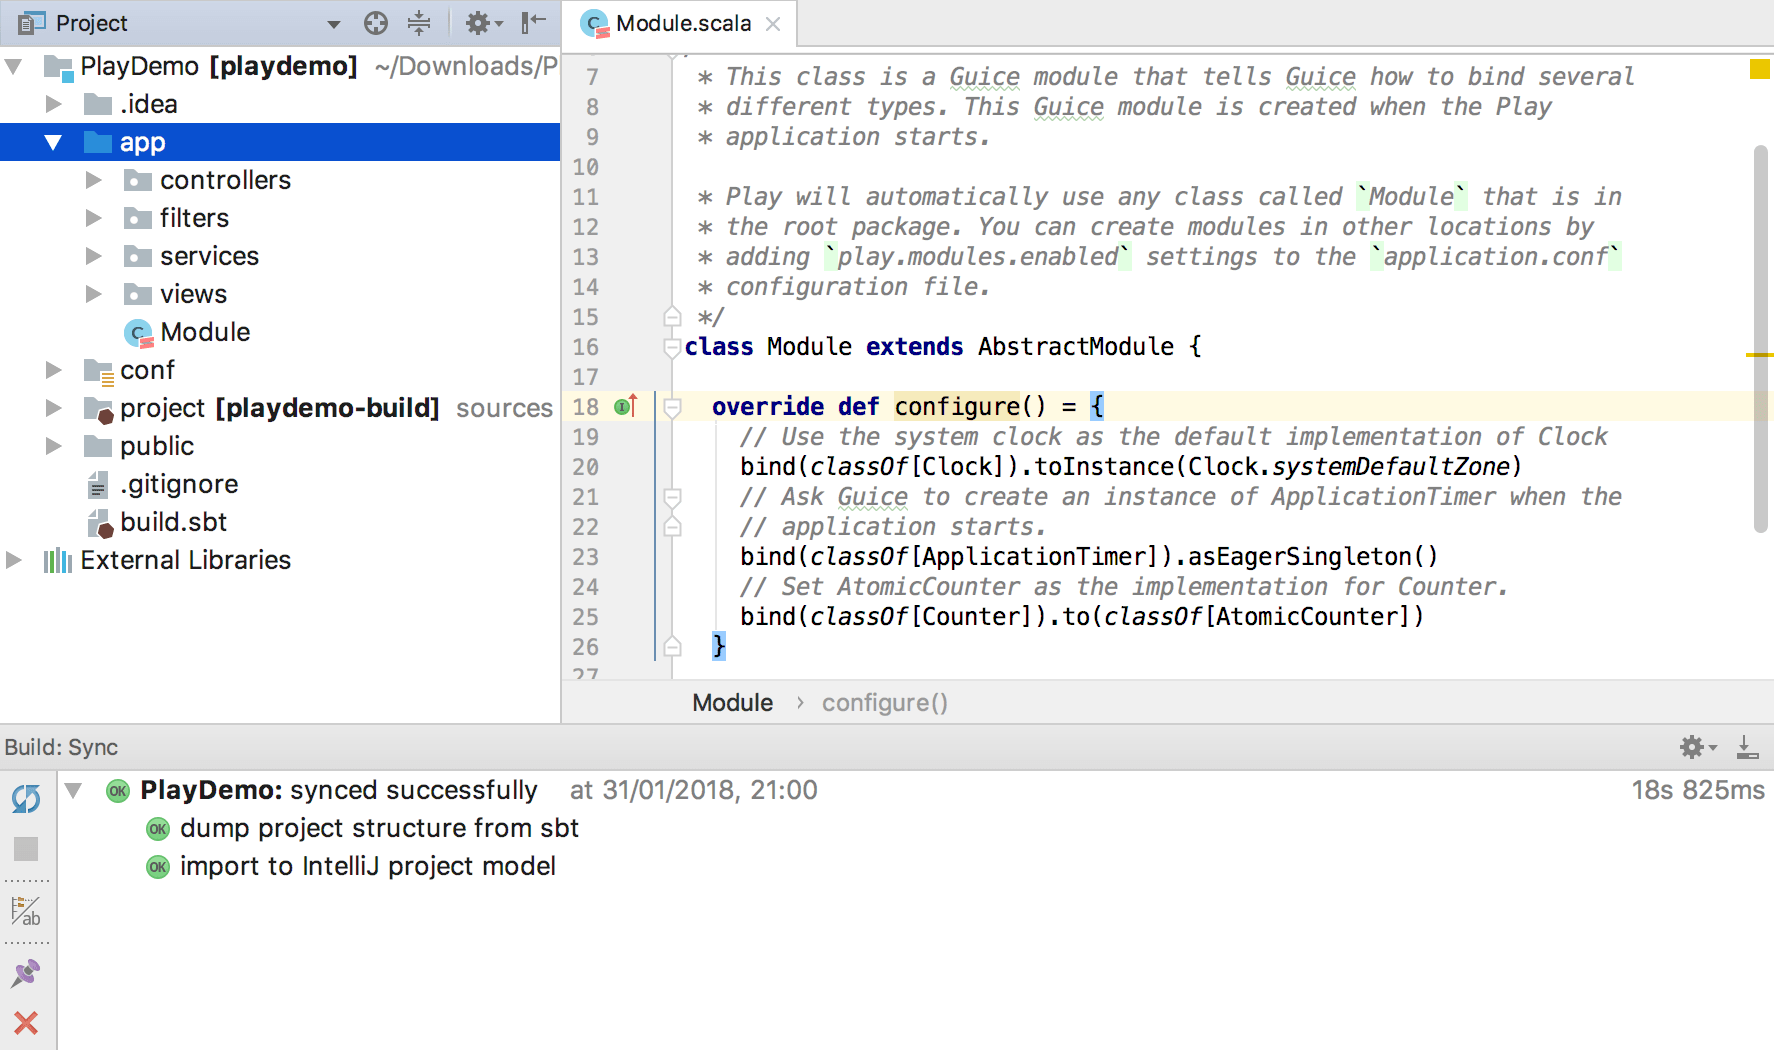Open the Project view dropdown arrow
The image size is (1774, 1050).
tap(334, 24)
